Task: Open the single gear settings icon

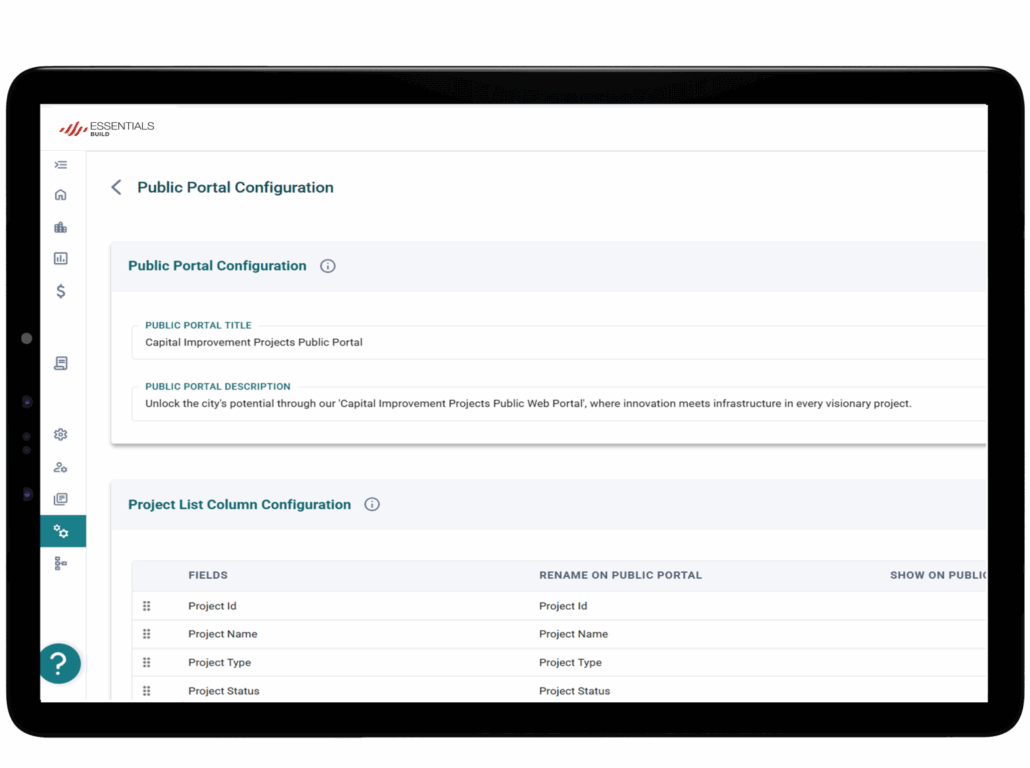Action: click(61, 435)
